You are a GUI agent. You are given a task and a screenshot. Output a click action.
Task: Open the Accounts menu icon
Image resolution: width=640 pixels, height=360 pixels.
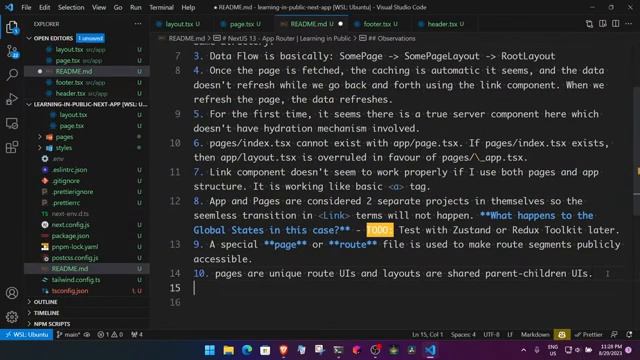pyautogui.click(x=12, y=293)
